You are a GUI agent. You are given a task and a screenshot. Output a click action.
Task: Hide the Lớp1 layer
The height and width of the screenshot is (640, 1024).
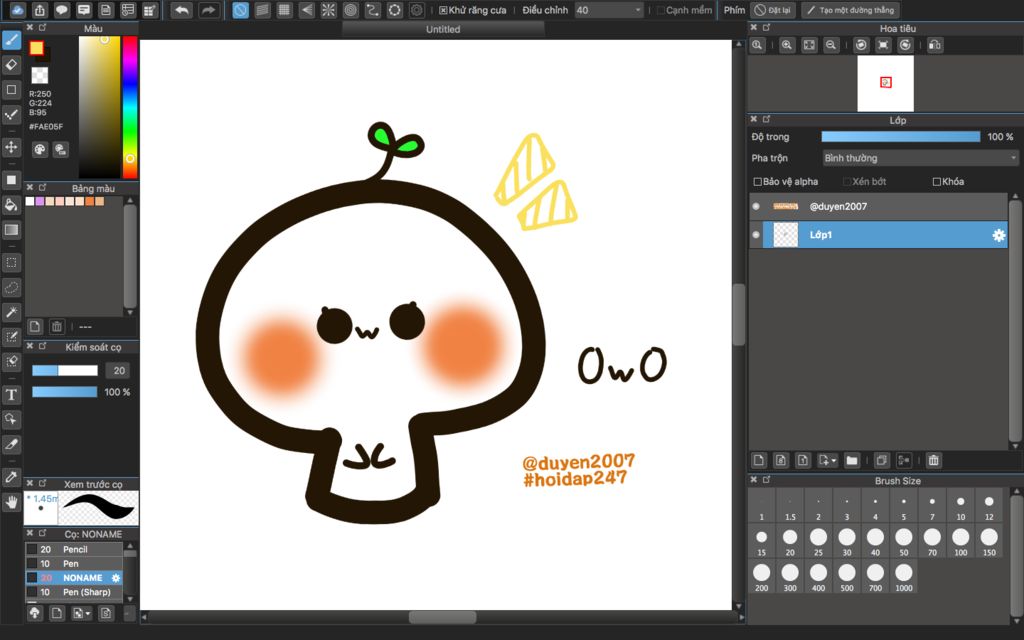point(756,235)
